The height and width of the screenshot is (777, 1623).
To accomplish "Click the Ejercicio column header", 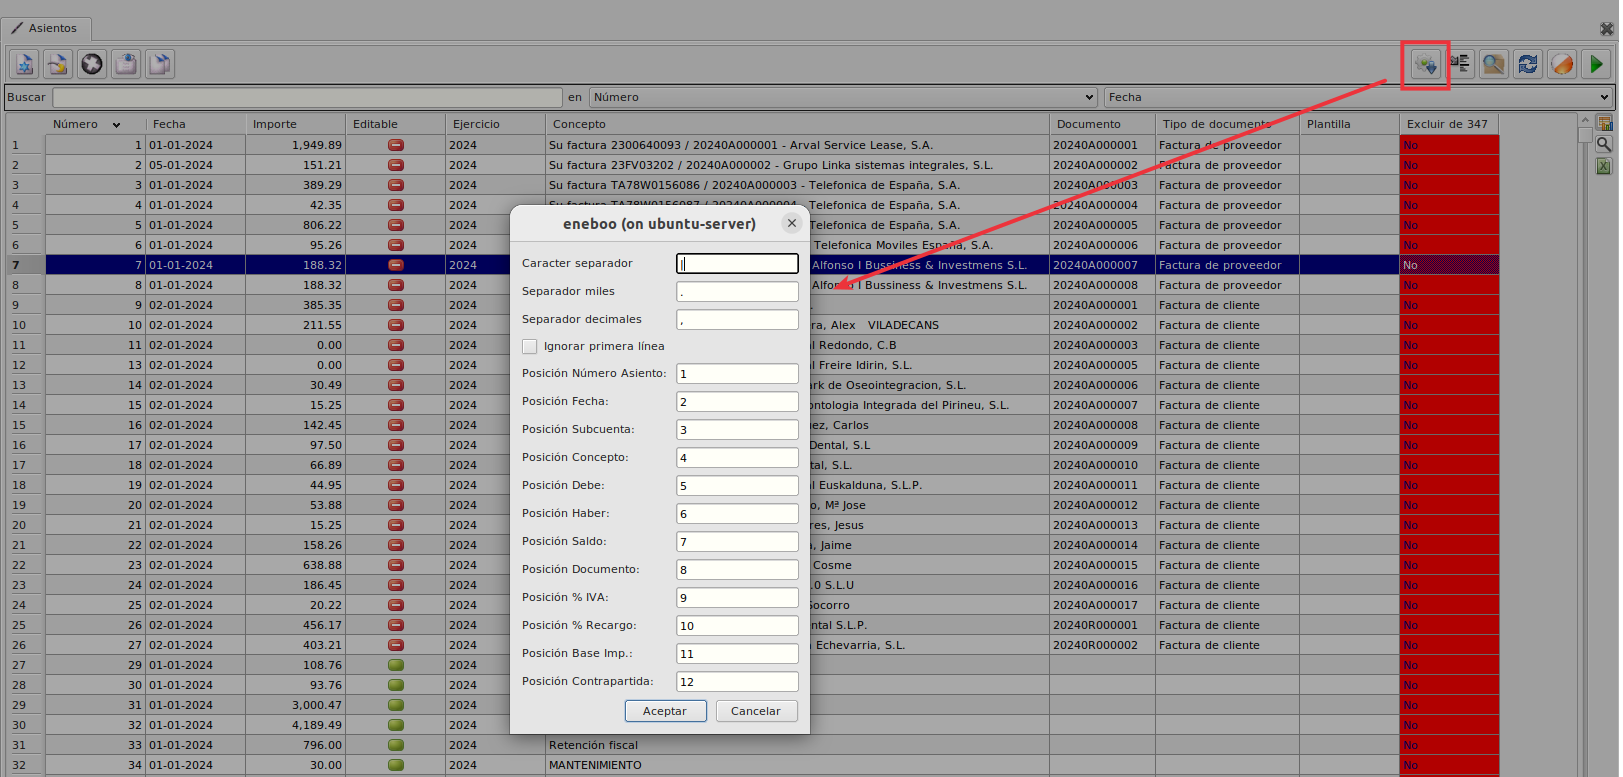I will 496,124.
